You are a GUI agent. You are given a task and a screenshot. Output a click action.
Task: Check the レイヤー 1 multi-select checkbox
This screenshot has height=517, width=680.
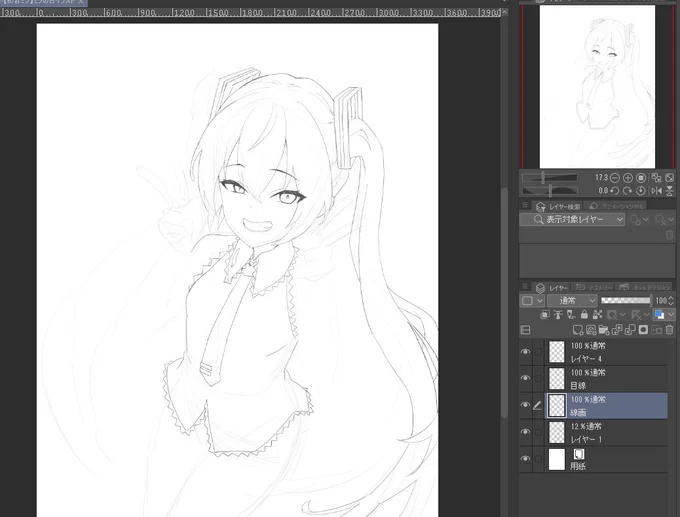[x=538, y=432]
